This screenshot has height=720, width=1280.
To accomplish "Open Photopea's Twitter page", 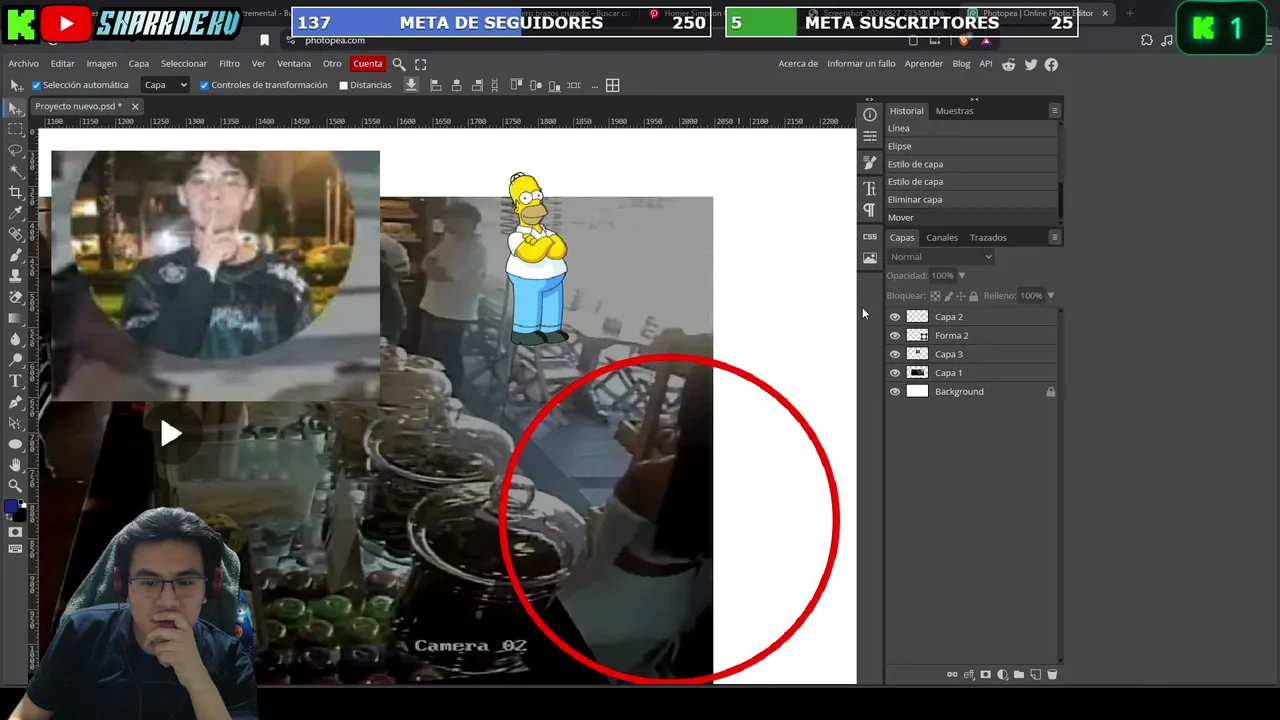I will coord(1031,64).
